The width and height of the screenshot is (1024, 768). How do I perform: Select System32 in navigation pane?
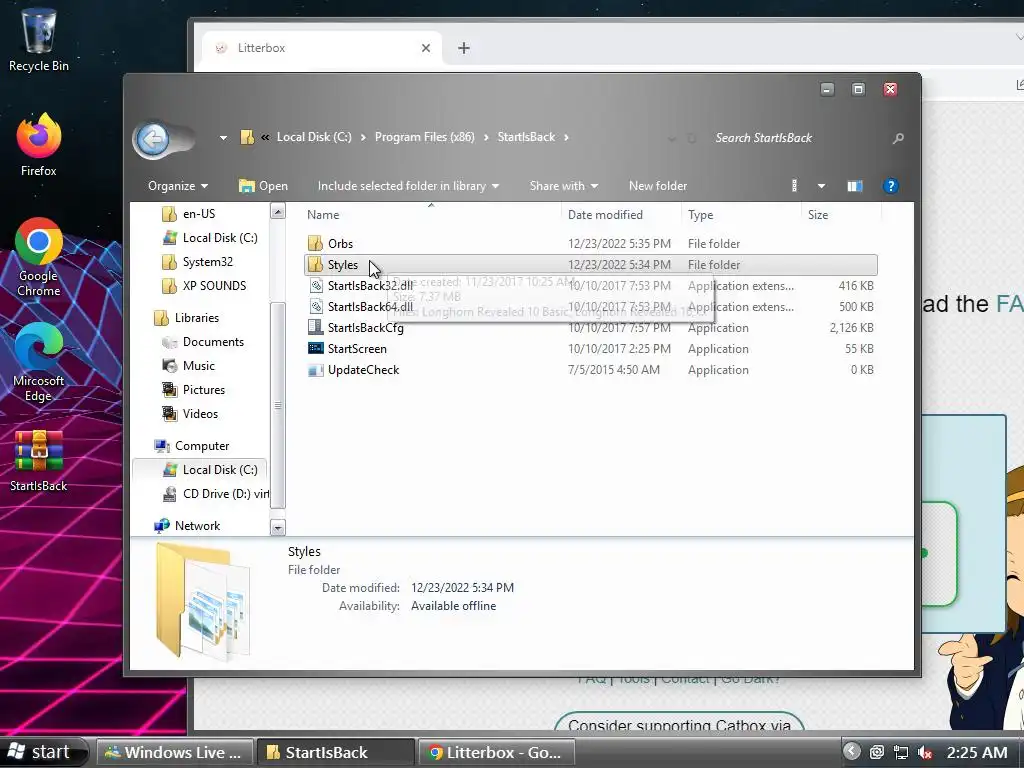(x=197, y=262)
